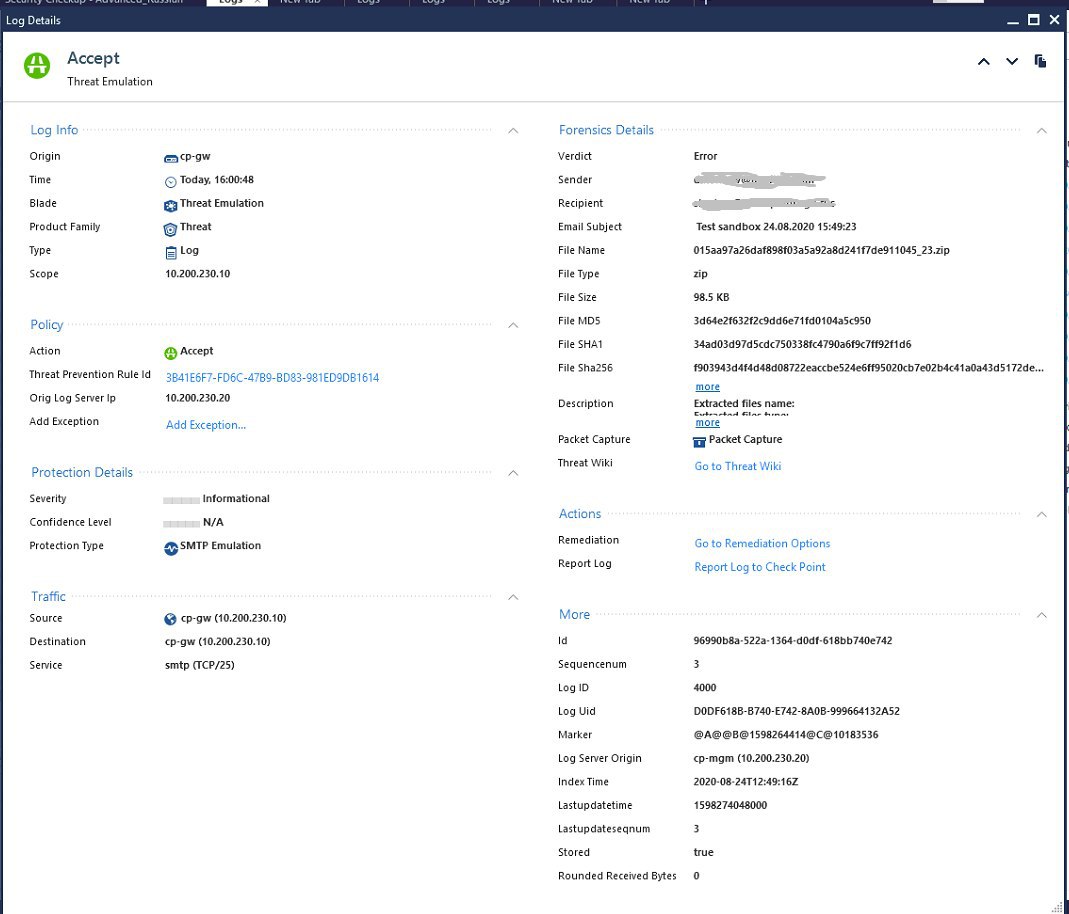Select the File SHA1 hash value

tap(802, 344)
